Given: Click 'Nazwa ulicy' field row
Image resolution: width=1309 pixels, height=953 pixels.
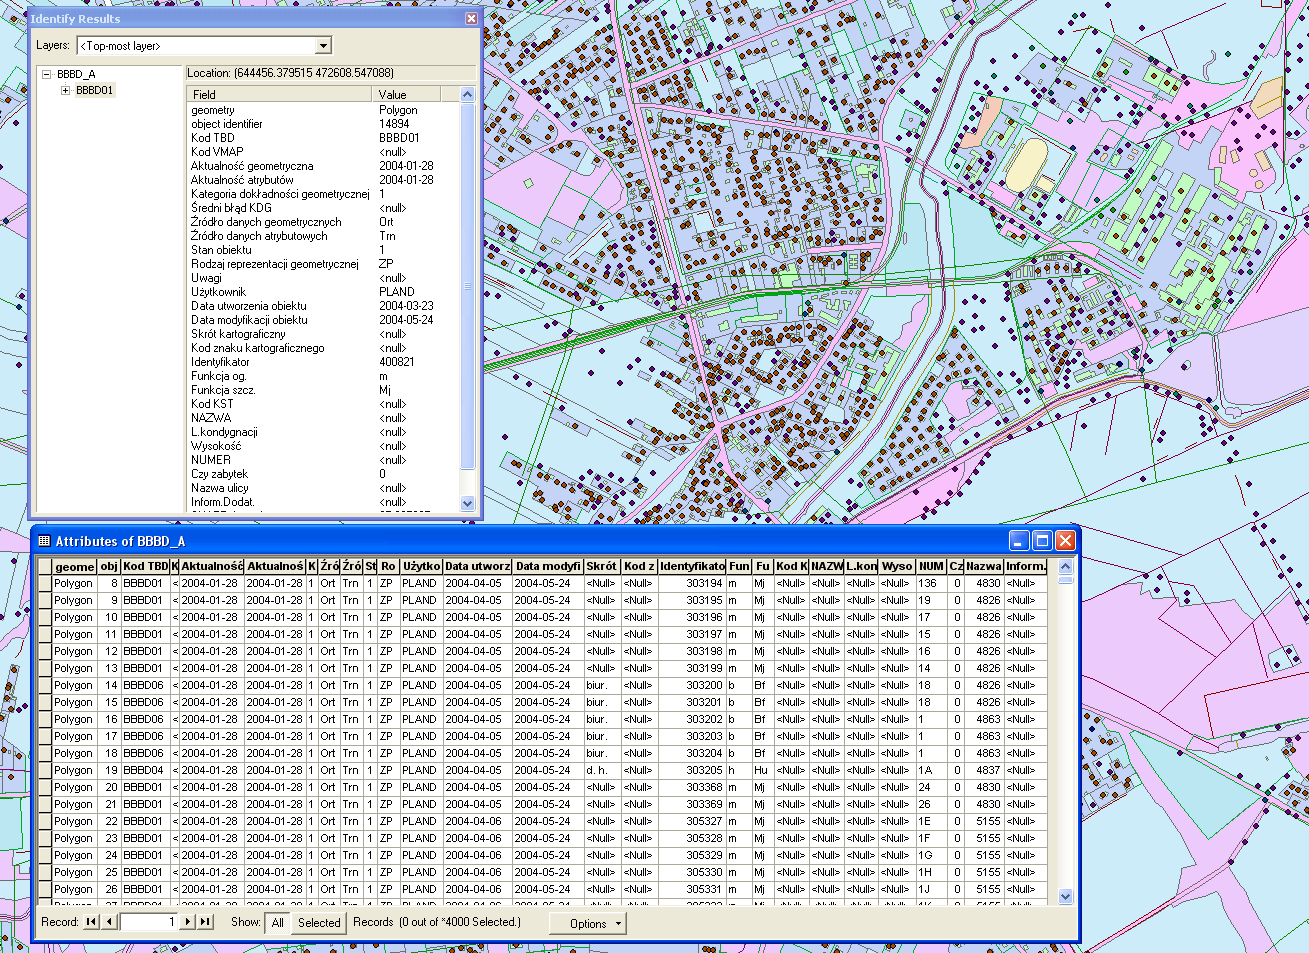Looking at the screenshot, I should 220,488.
